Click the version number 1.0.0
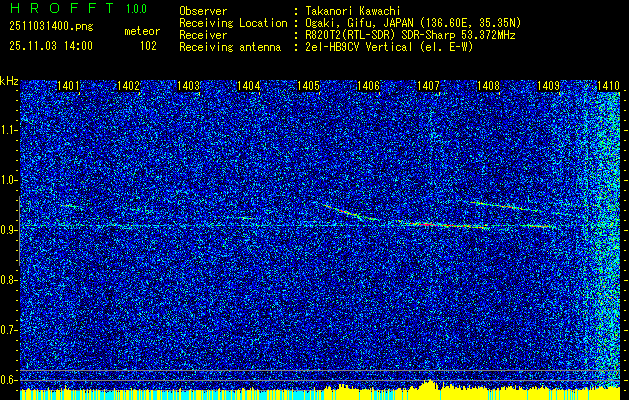The height and width of the screenshot is (400, 629). coord(136,8)
